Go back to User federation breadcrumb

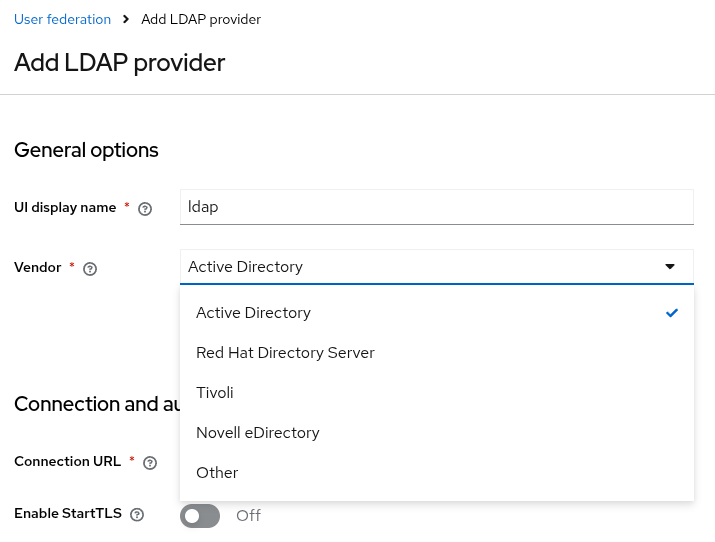point(62,20)
